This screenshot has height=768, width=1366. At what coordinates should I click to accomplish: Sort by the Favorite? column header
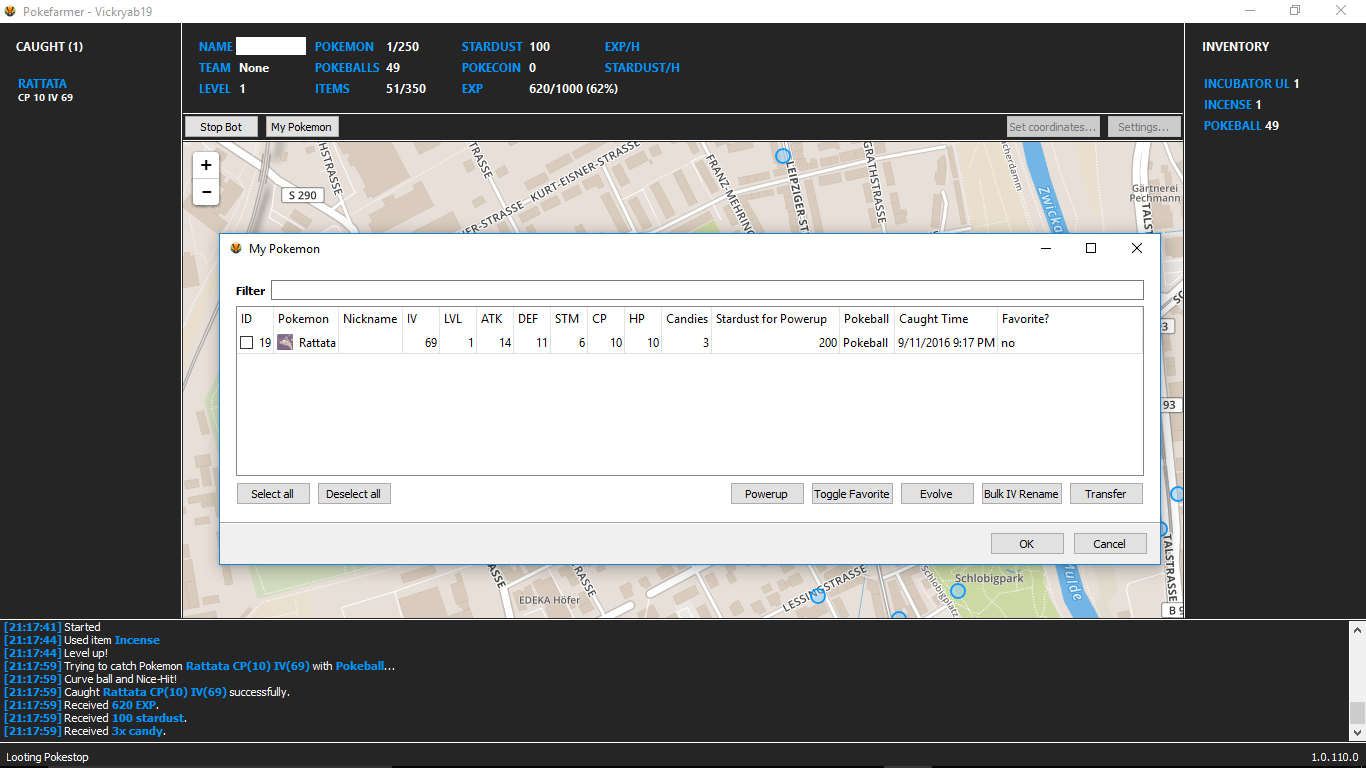pos(1070,319)
